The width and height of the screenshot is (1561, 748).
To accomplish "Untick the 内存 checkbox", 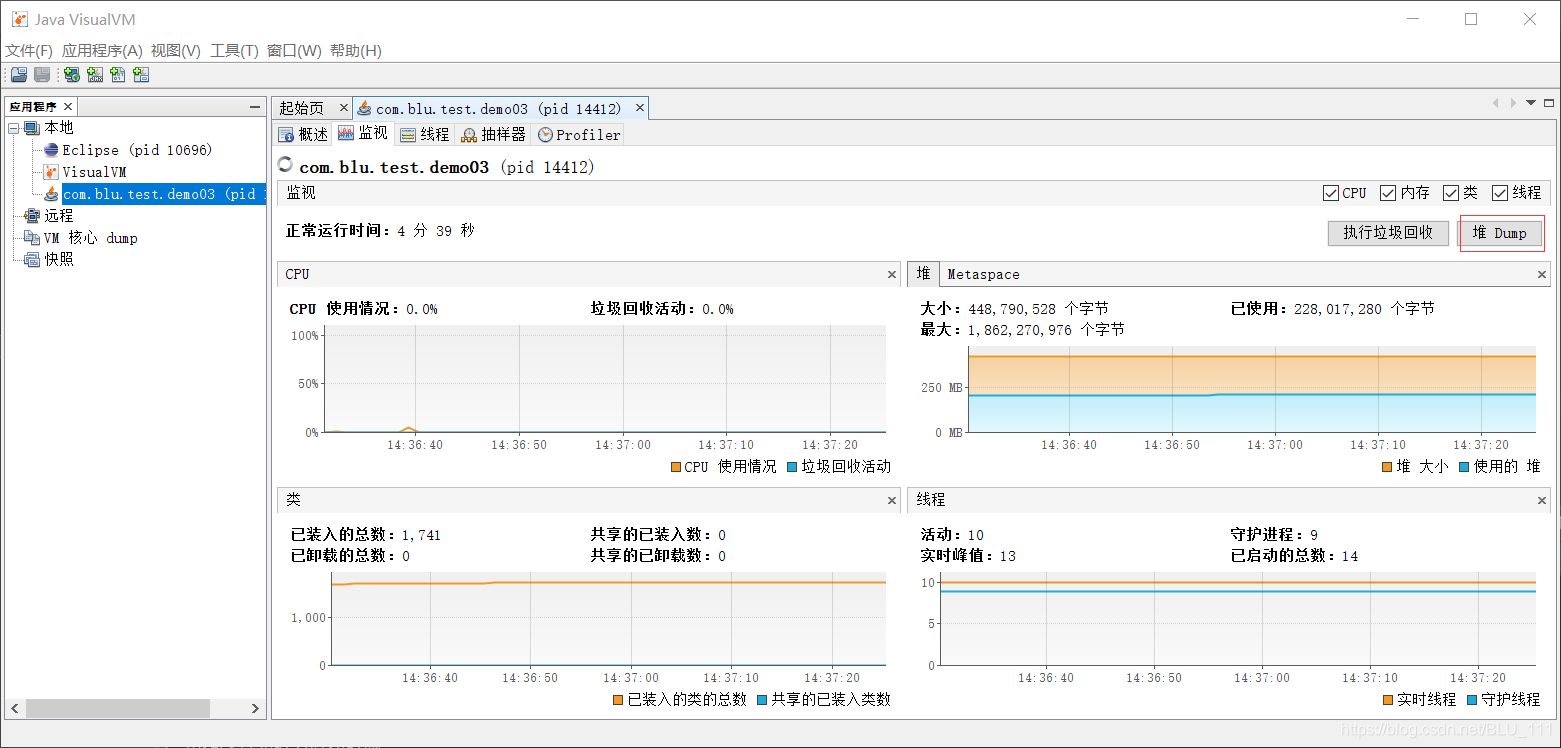I will click(1388, 193).
